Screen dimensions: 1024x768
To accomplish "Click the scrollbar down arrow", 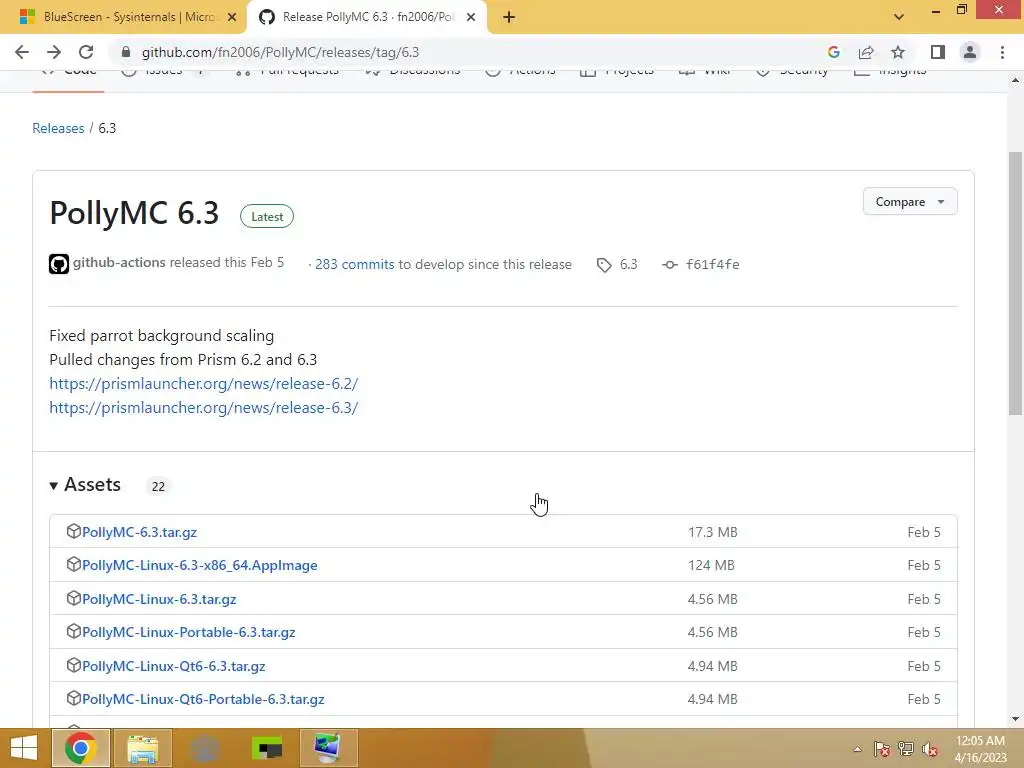I will point(1015,719).
